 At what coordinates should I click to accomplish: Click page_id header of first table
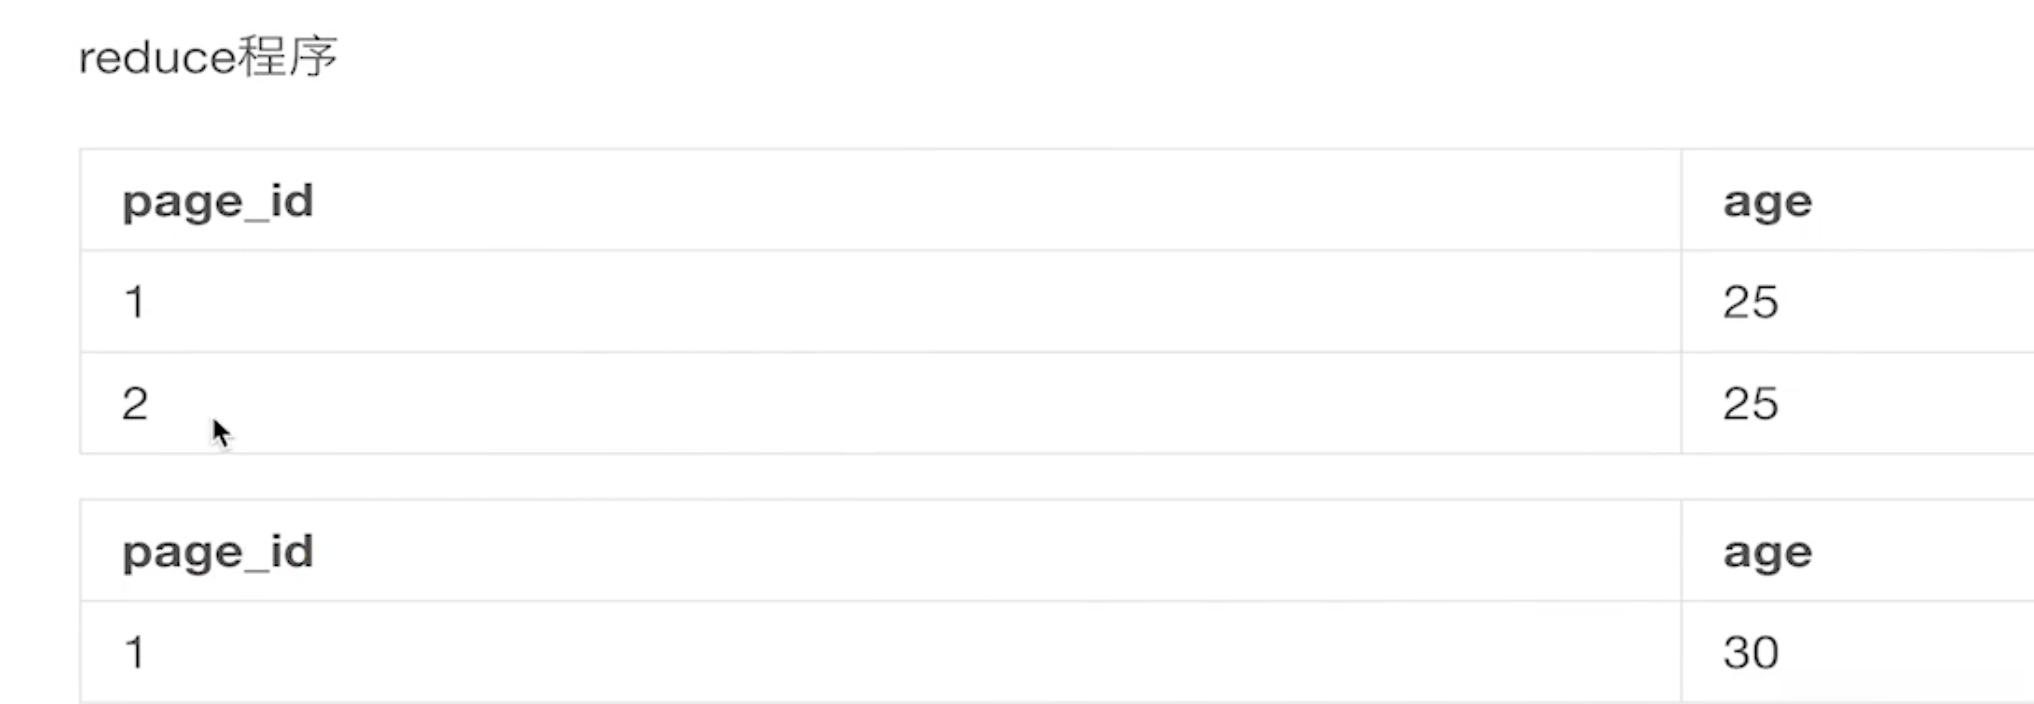tap(218, 201)
